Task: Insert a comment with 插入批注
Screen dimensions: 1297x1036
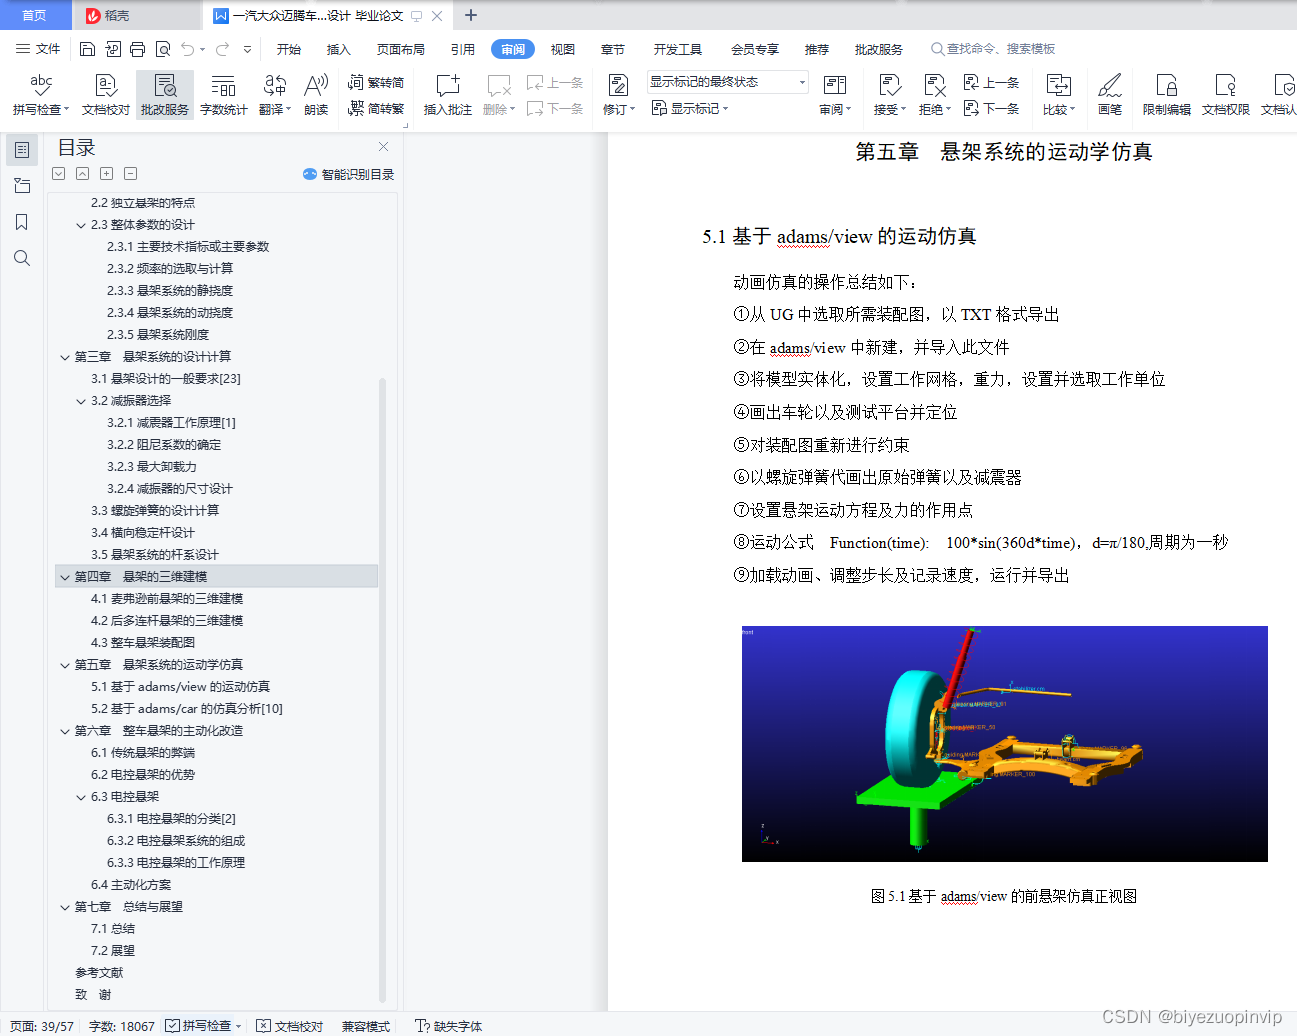Action: [x=447, y=95]
